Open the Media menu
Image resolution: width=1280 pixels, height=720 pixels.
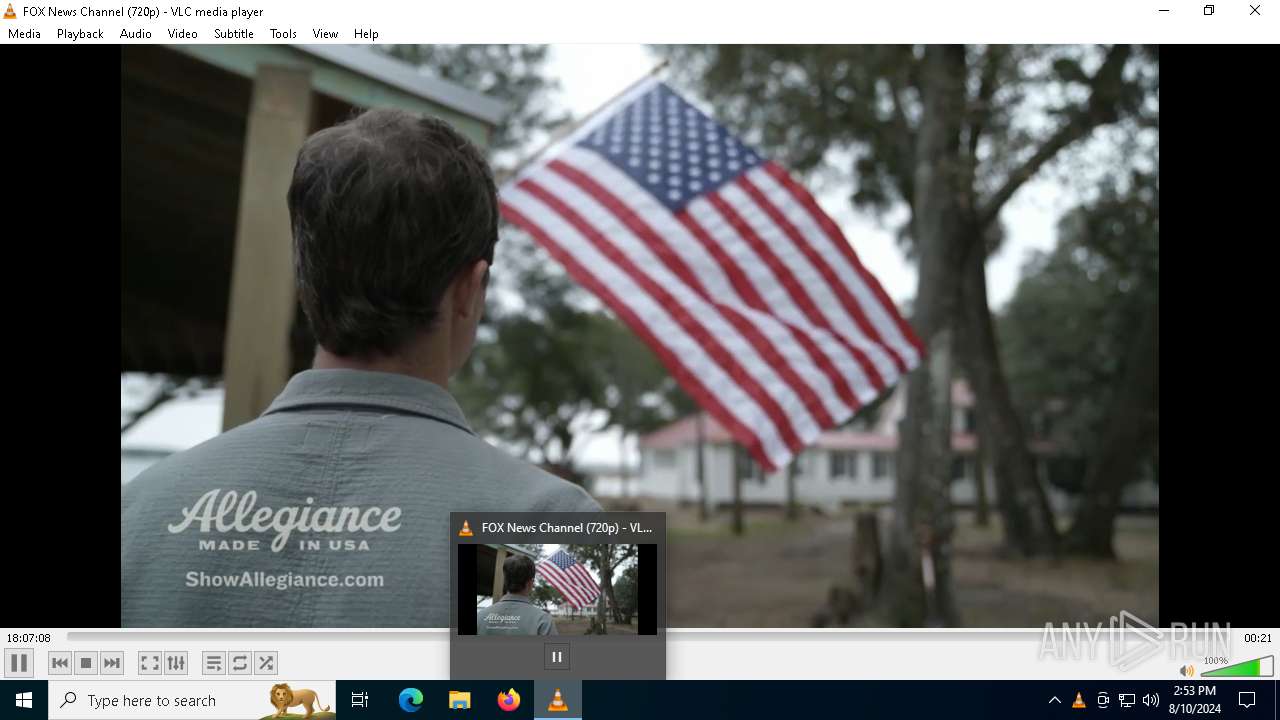[24, 34]
